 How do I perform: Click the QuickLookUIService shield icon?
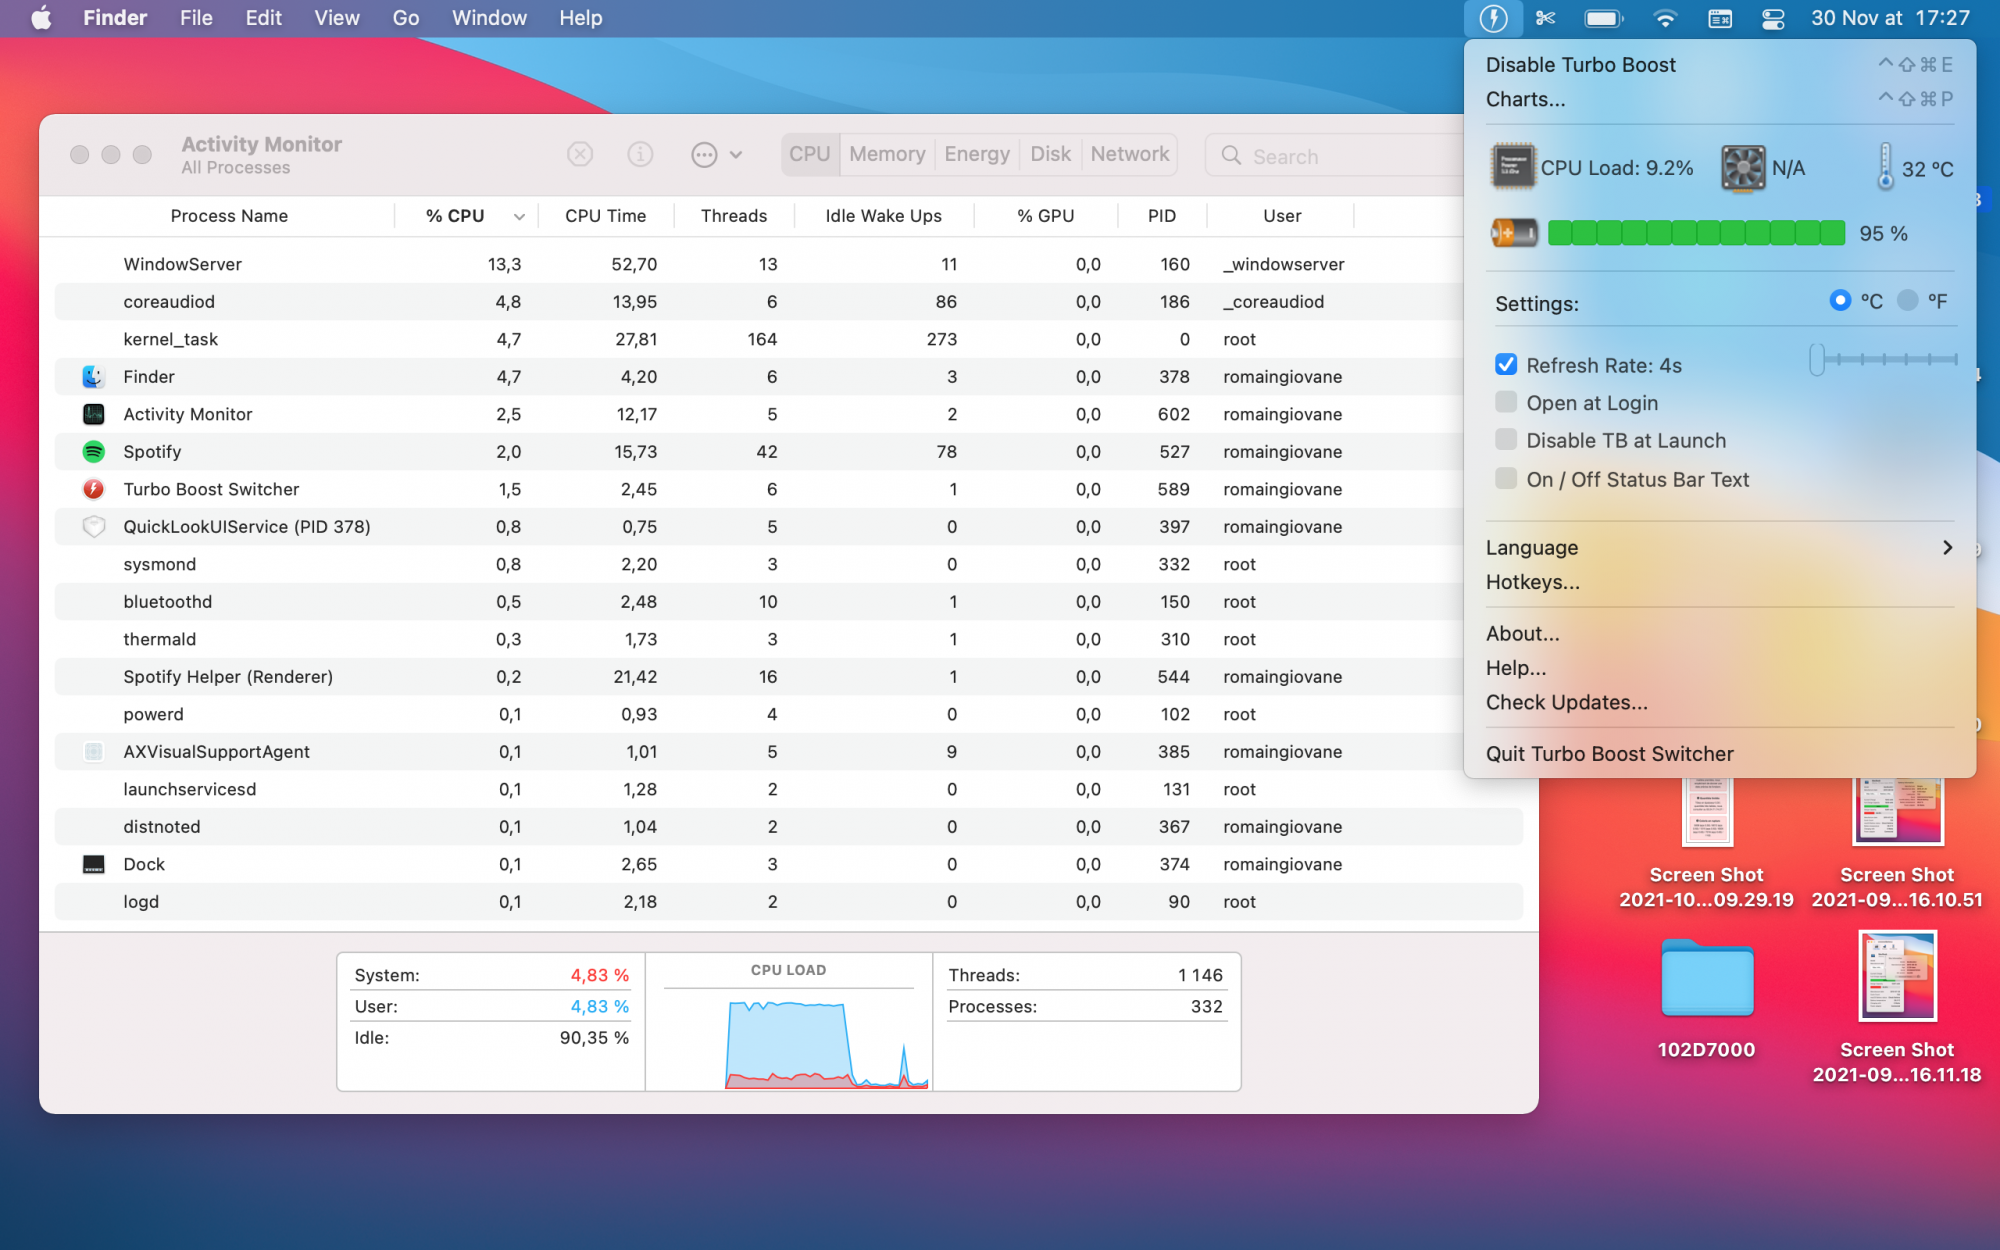(93, 527)
